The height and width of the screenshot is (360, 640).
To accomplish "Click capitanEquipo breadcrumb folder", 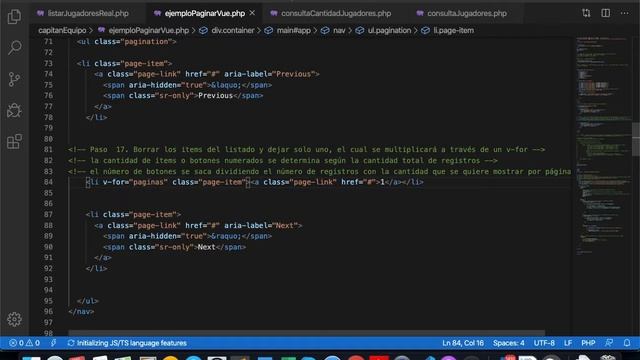I will tap(62, 30).
